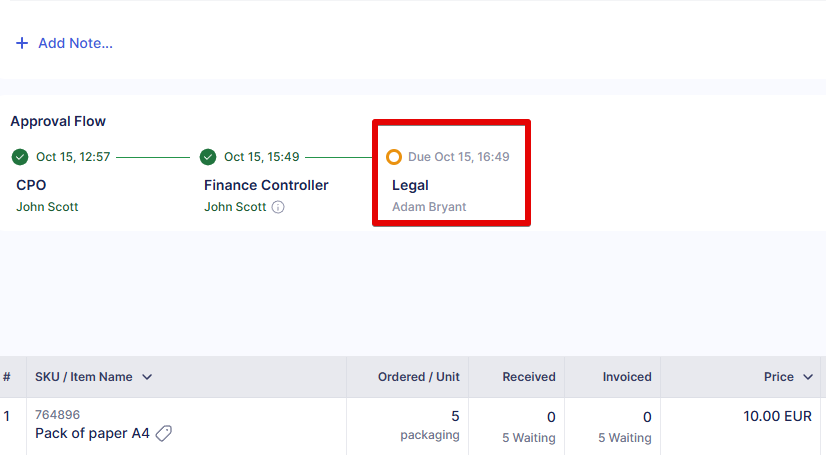Click the Add Note link
The image size is (826, 455).
pyautogui.click(x=75, y=43)
